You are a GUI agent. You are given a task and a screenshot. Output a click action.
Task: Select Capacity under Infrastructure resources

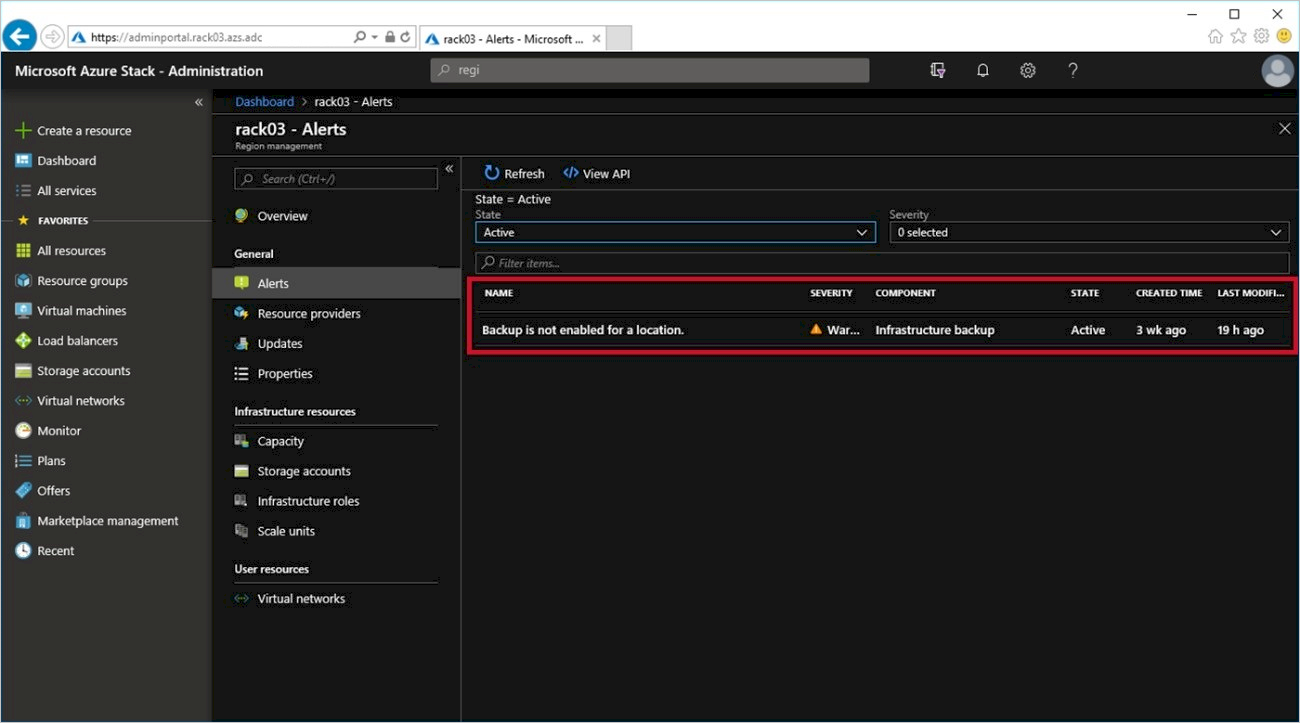pos(280,442)
